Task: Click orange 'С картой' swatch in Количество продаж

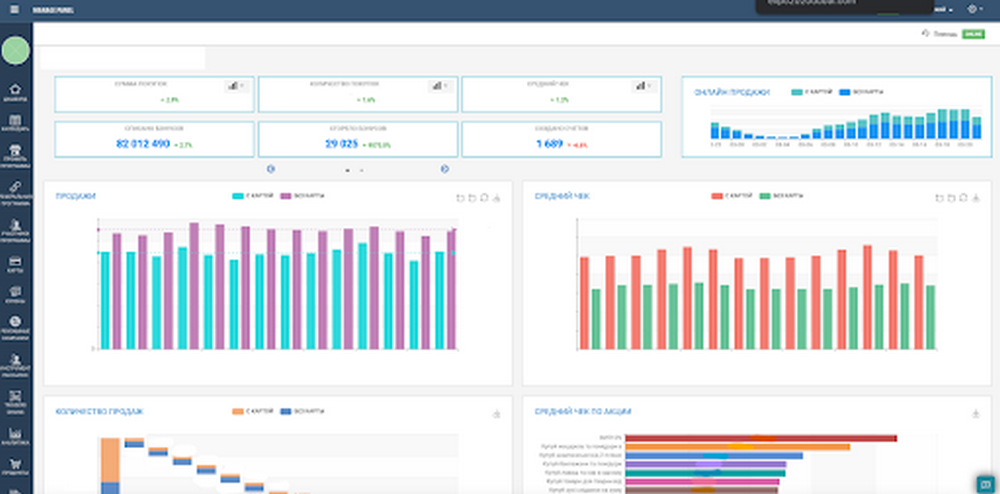Action: 237,412
